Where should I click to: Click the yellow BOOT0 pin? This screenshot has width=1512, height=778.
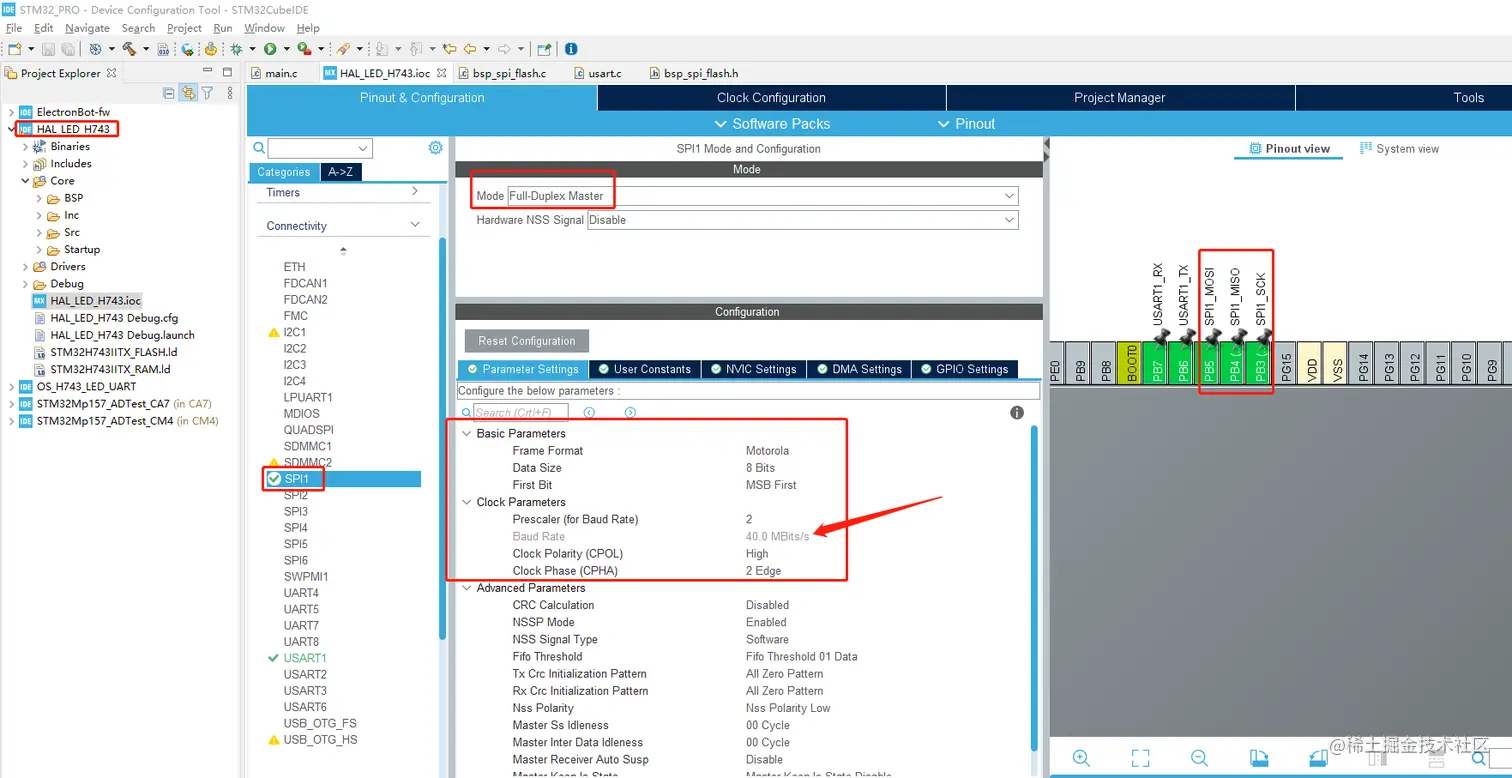(x=1131, y=363)
